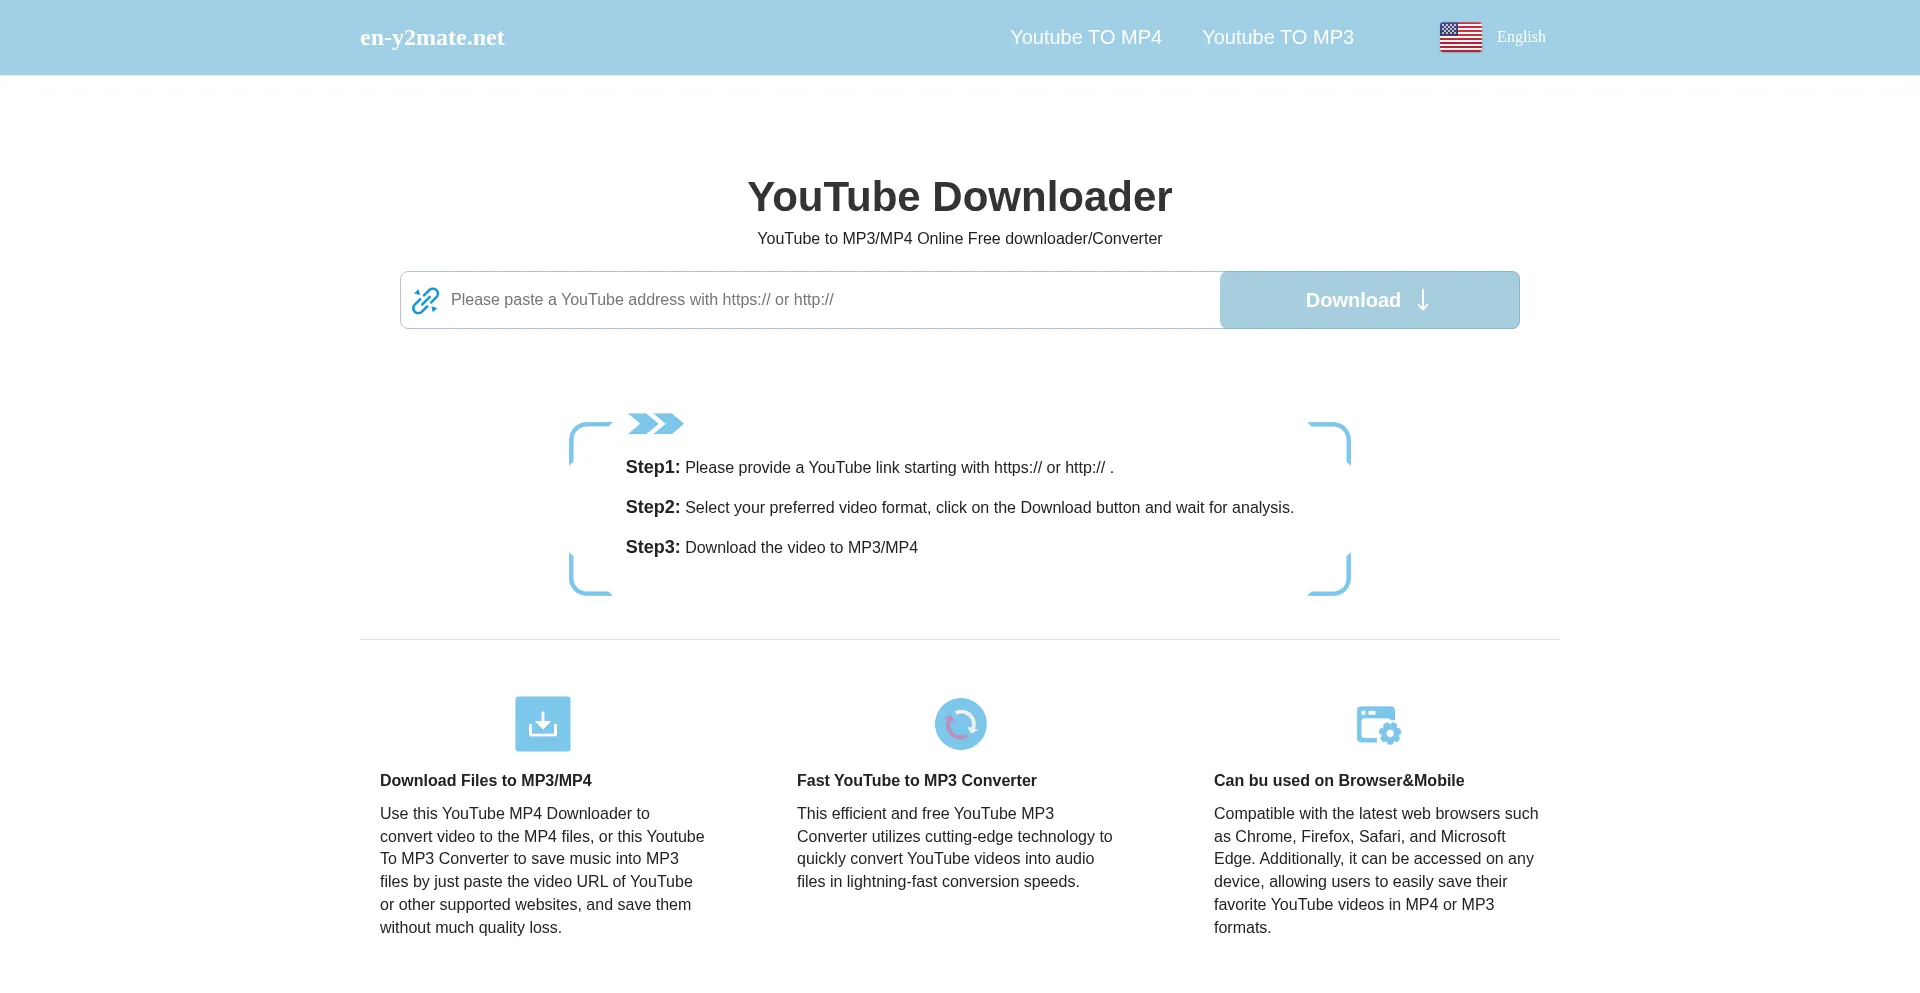Select 'YouTube to MP3/MP4 Online Free downloader/Converter' subtitle
Image resolution: width=1920 pixels, height=993 pixels.
[x=960, y=239]
